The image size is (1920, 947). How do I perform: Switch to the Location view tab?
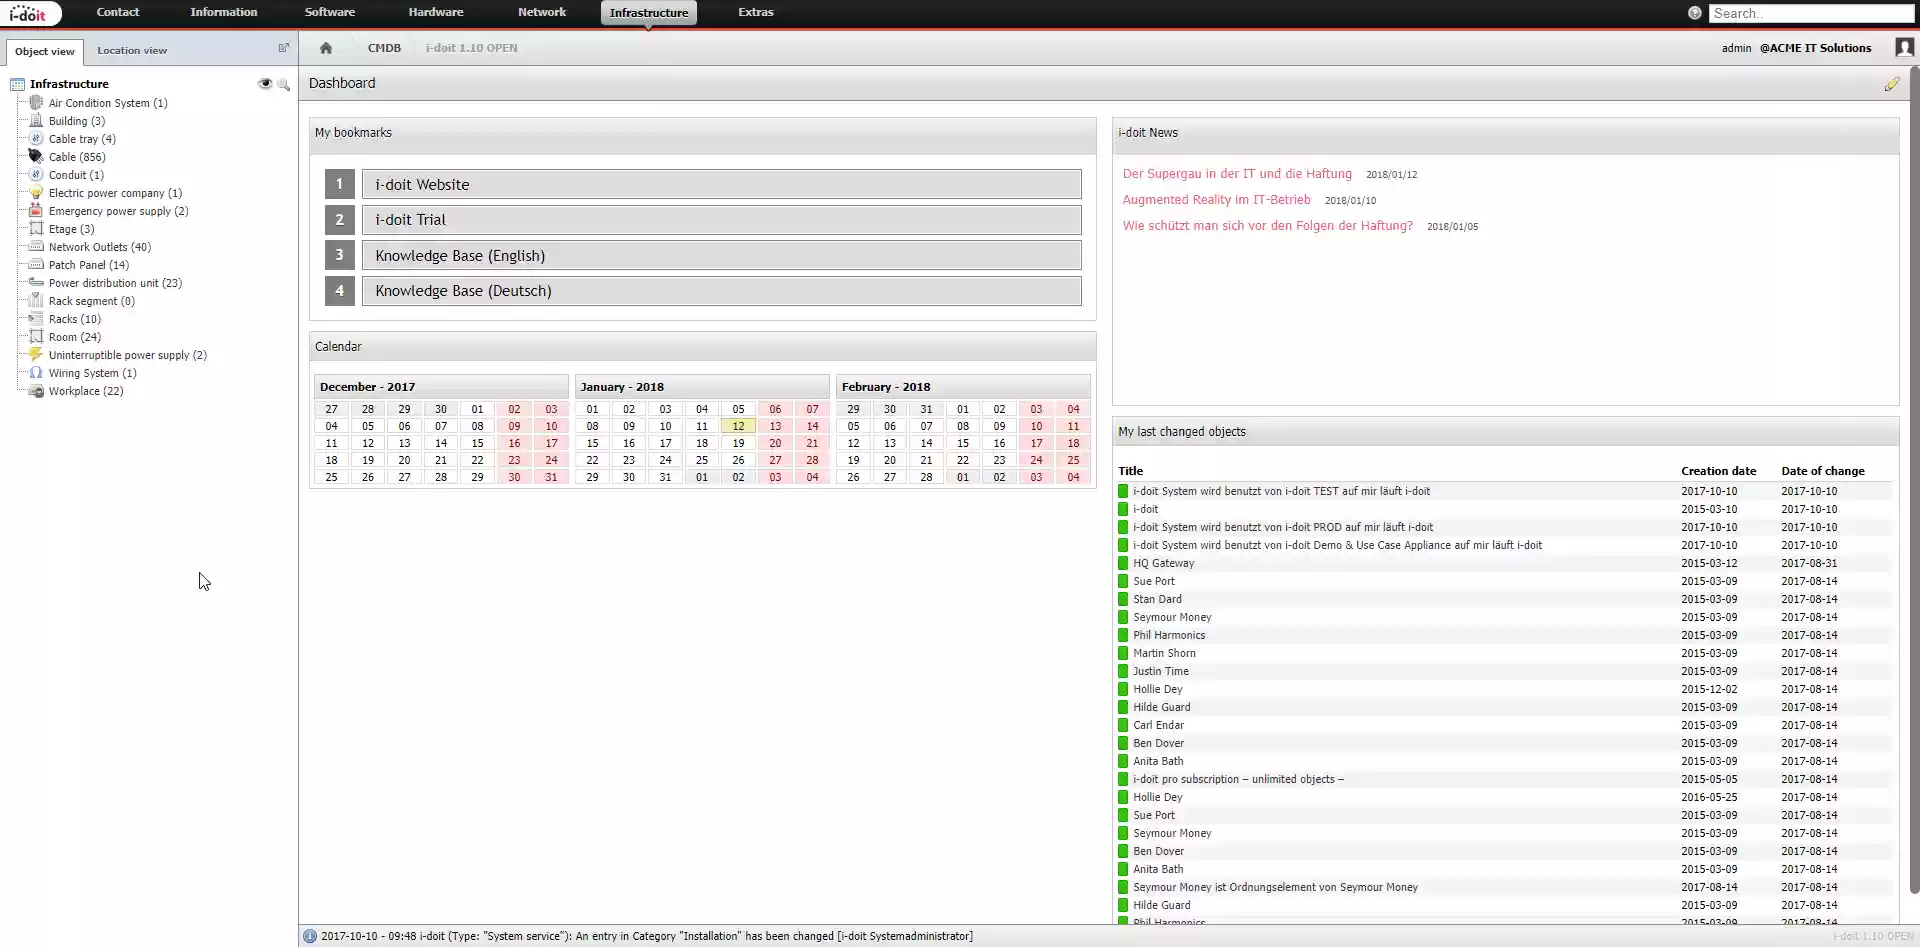[x=132, y=50]
